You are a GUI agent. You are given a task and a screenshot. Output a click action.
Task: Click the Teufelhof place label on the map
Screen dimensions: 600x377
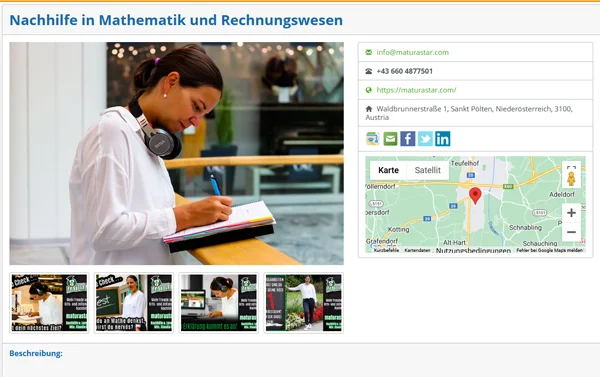coord(465,163)
